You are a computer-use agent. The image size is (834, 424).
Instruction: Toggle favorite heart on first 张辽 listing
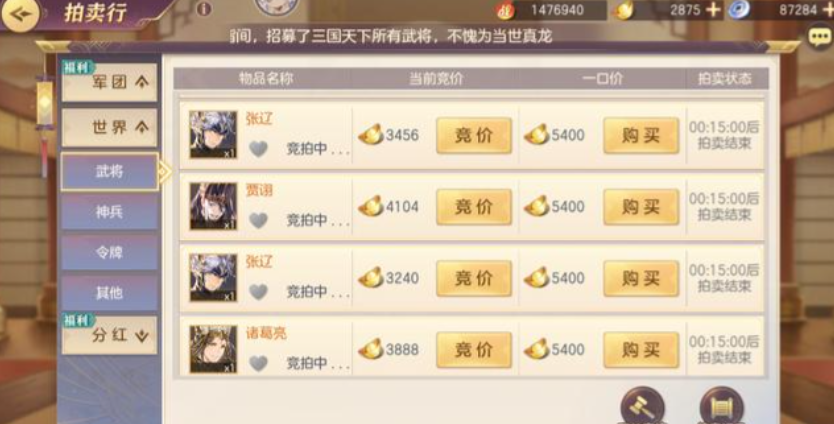258,149
